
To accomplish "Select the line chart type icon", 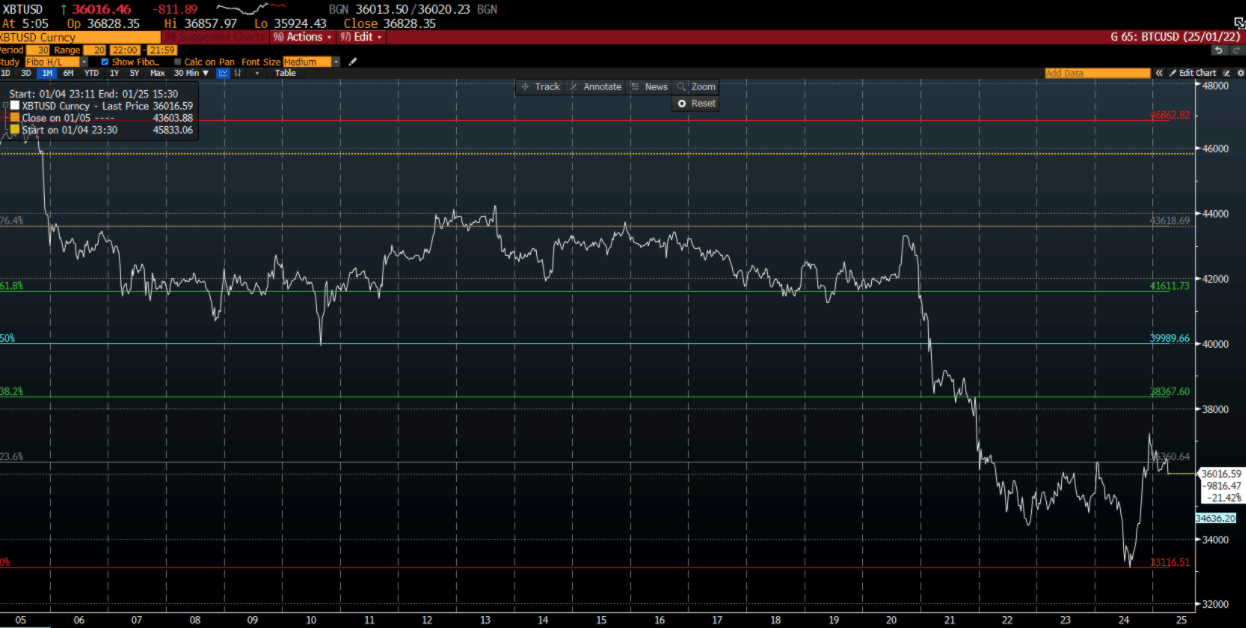I will click(223, 73).
